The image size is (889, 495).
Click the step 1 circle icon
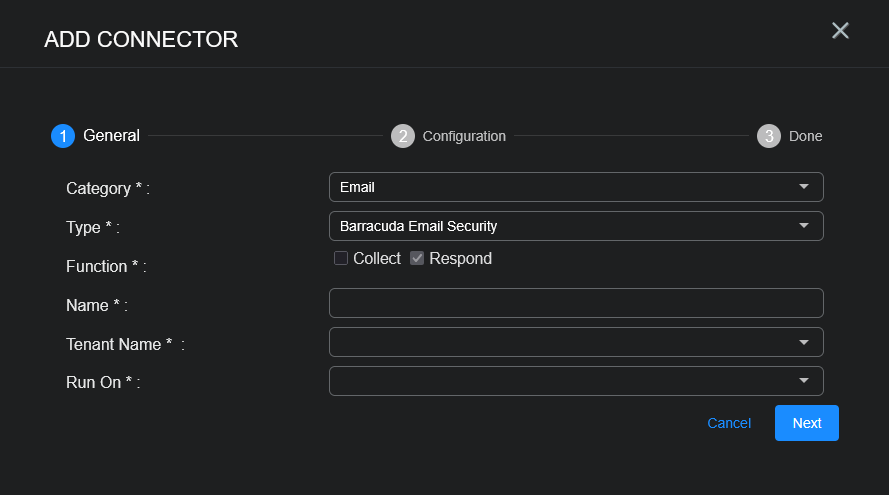tap(63, 136)
